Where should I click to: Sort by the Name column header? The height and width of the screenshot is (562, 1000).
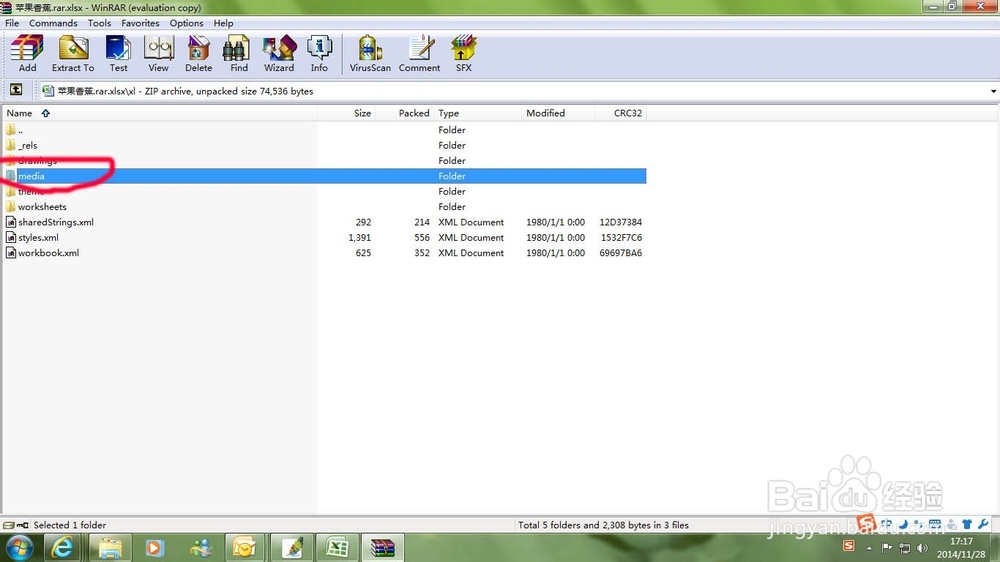[159, 113]
